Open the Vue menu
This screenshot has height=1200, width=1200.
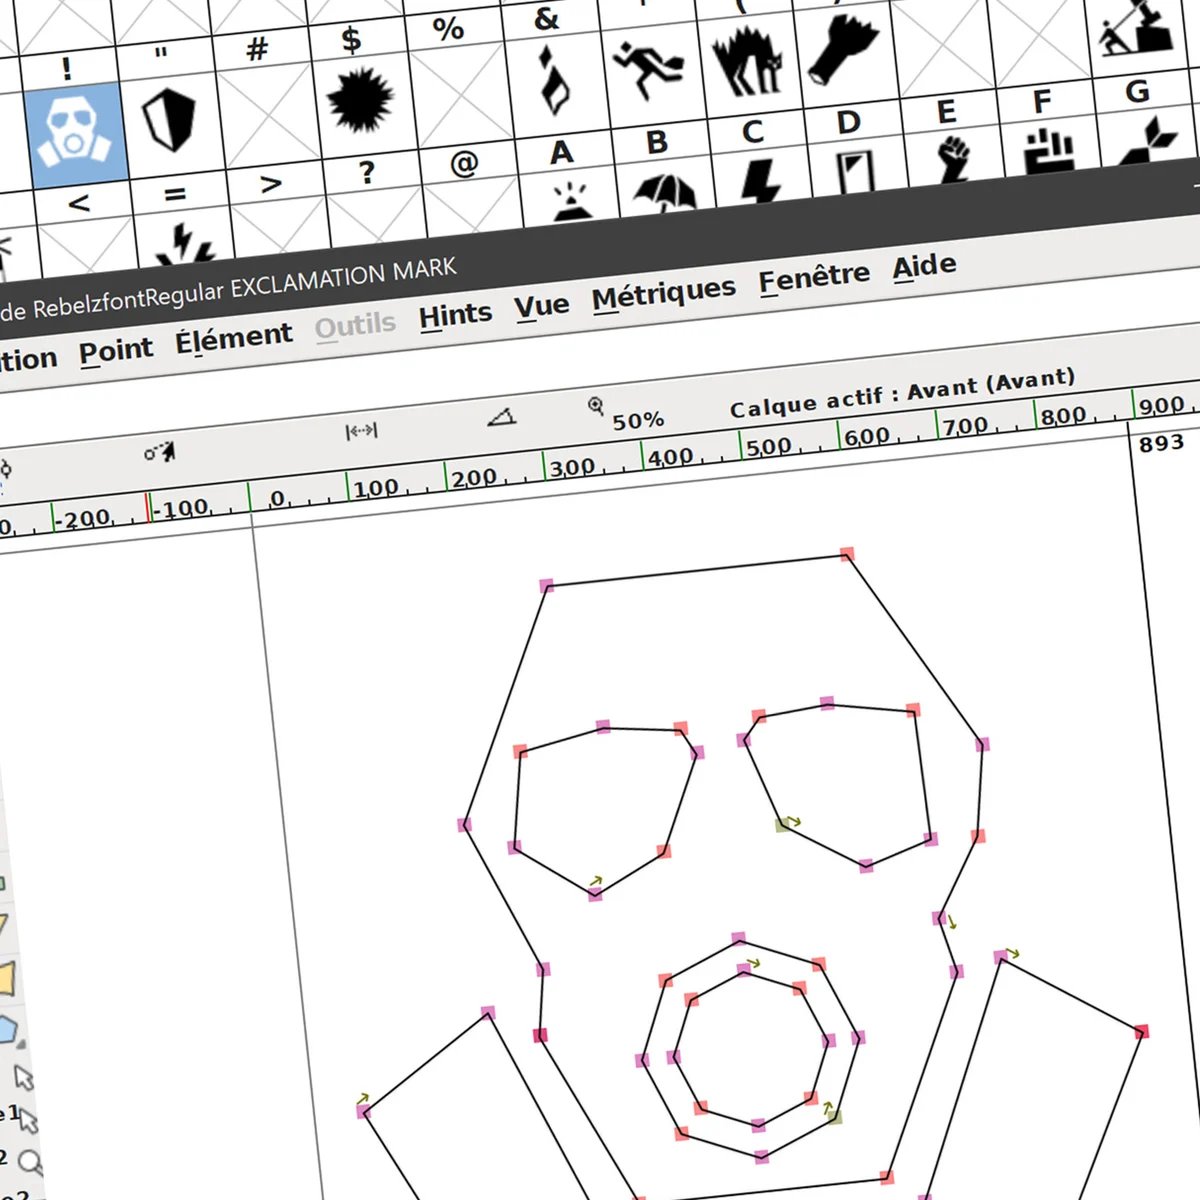pos(541,306)
